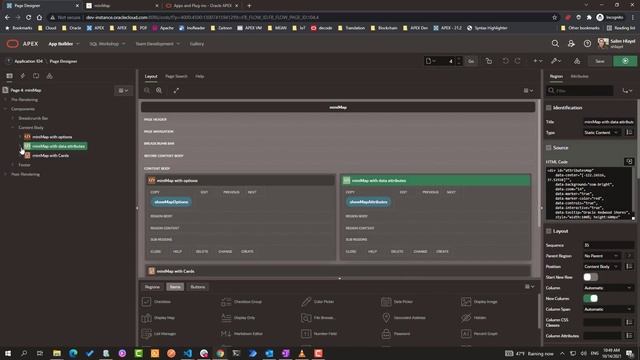Collapse the Layout section in properties
Image resolution: width=640 pixels, height=360 pixels.
[x=549, y=231]
